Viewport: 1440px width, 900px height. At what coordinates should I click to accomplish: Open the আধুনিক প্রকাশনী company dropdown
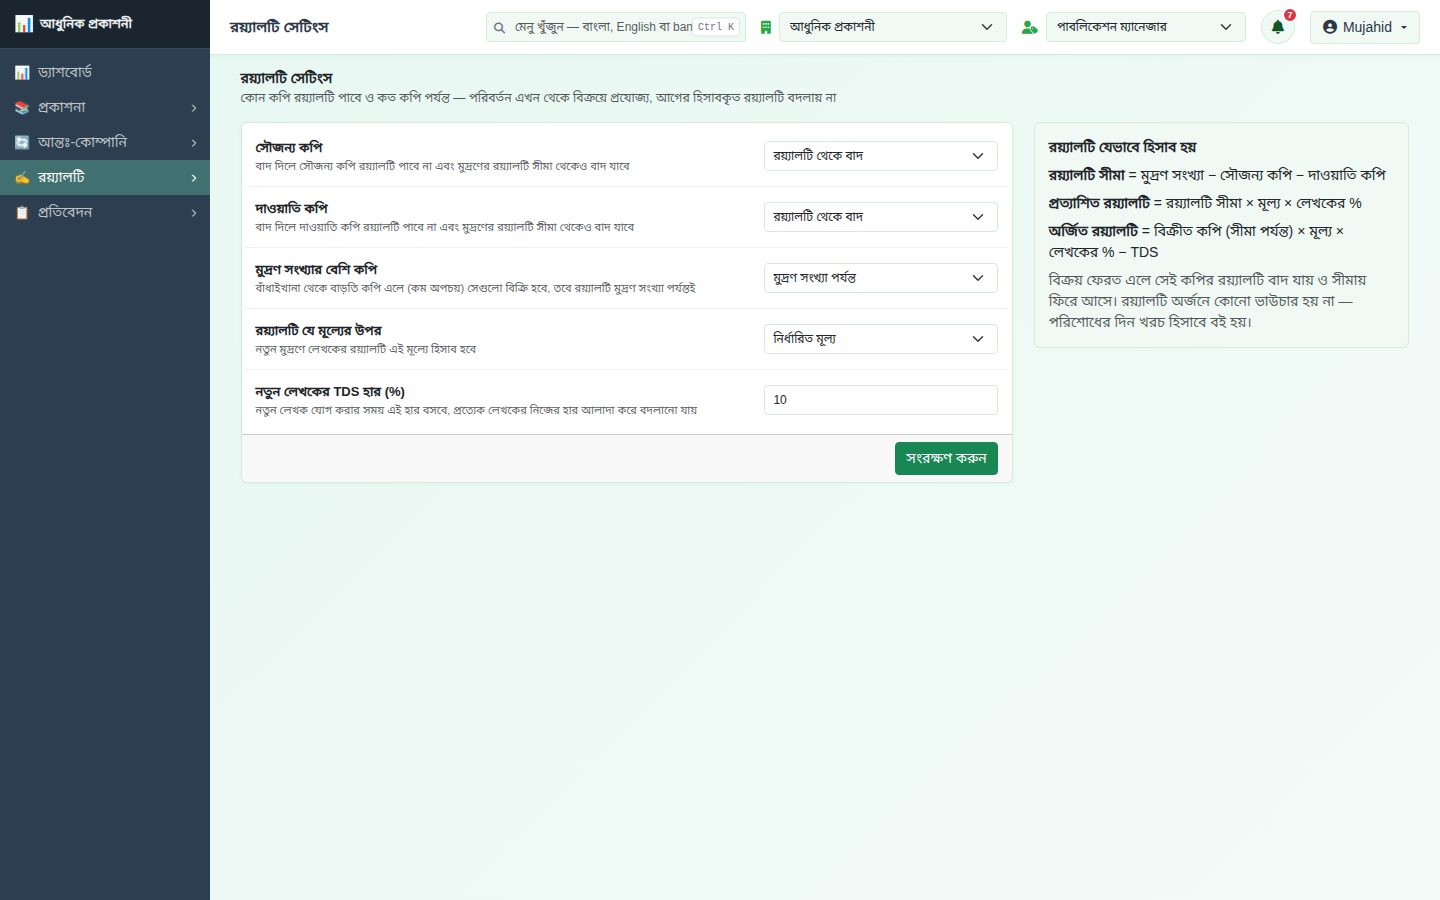point(893,27)
